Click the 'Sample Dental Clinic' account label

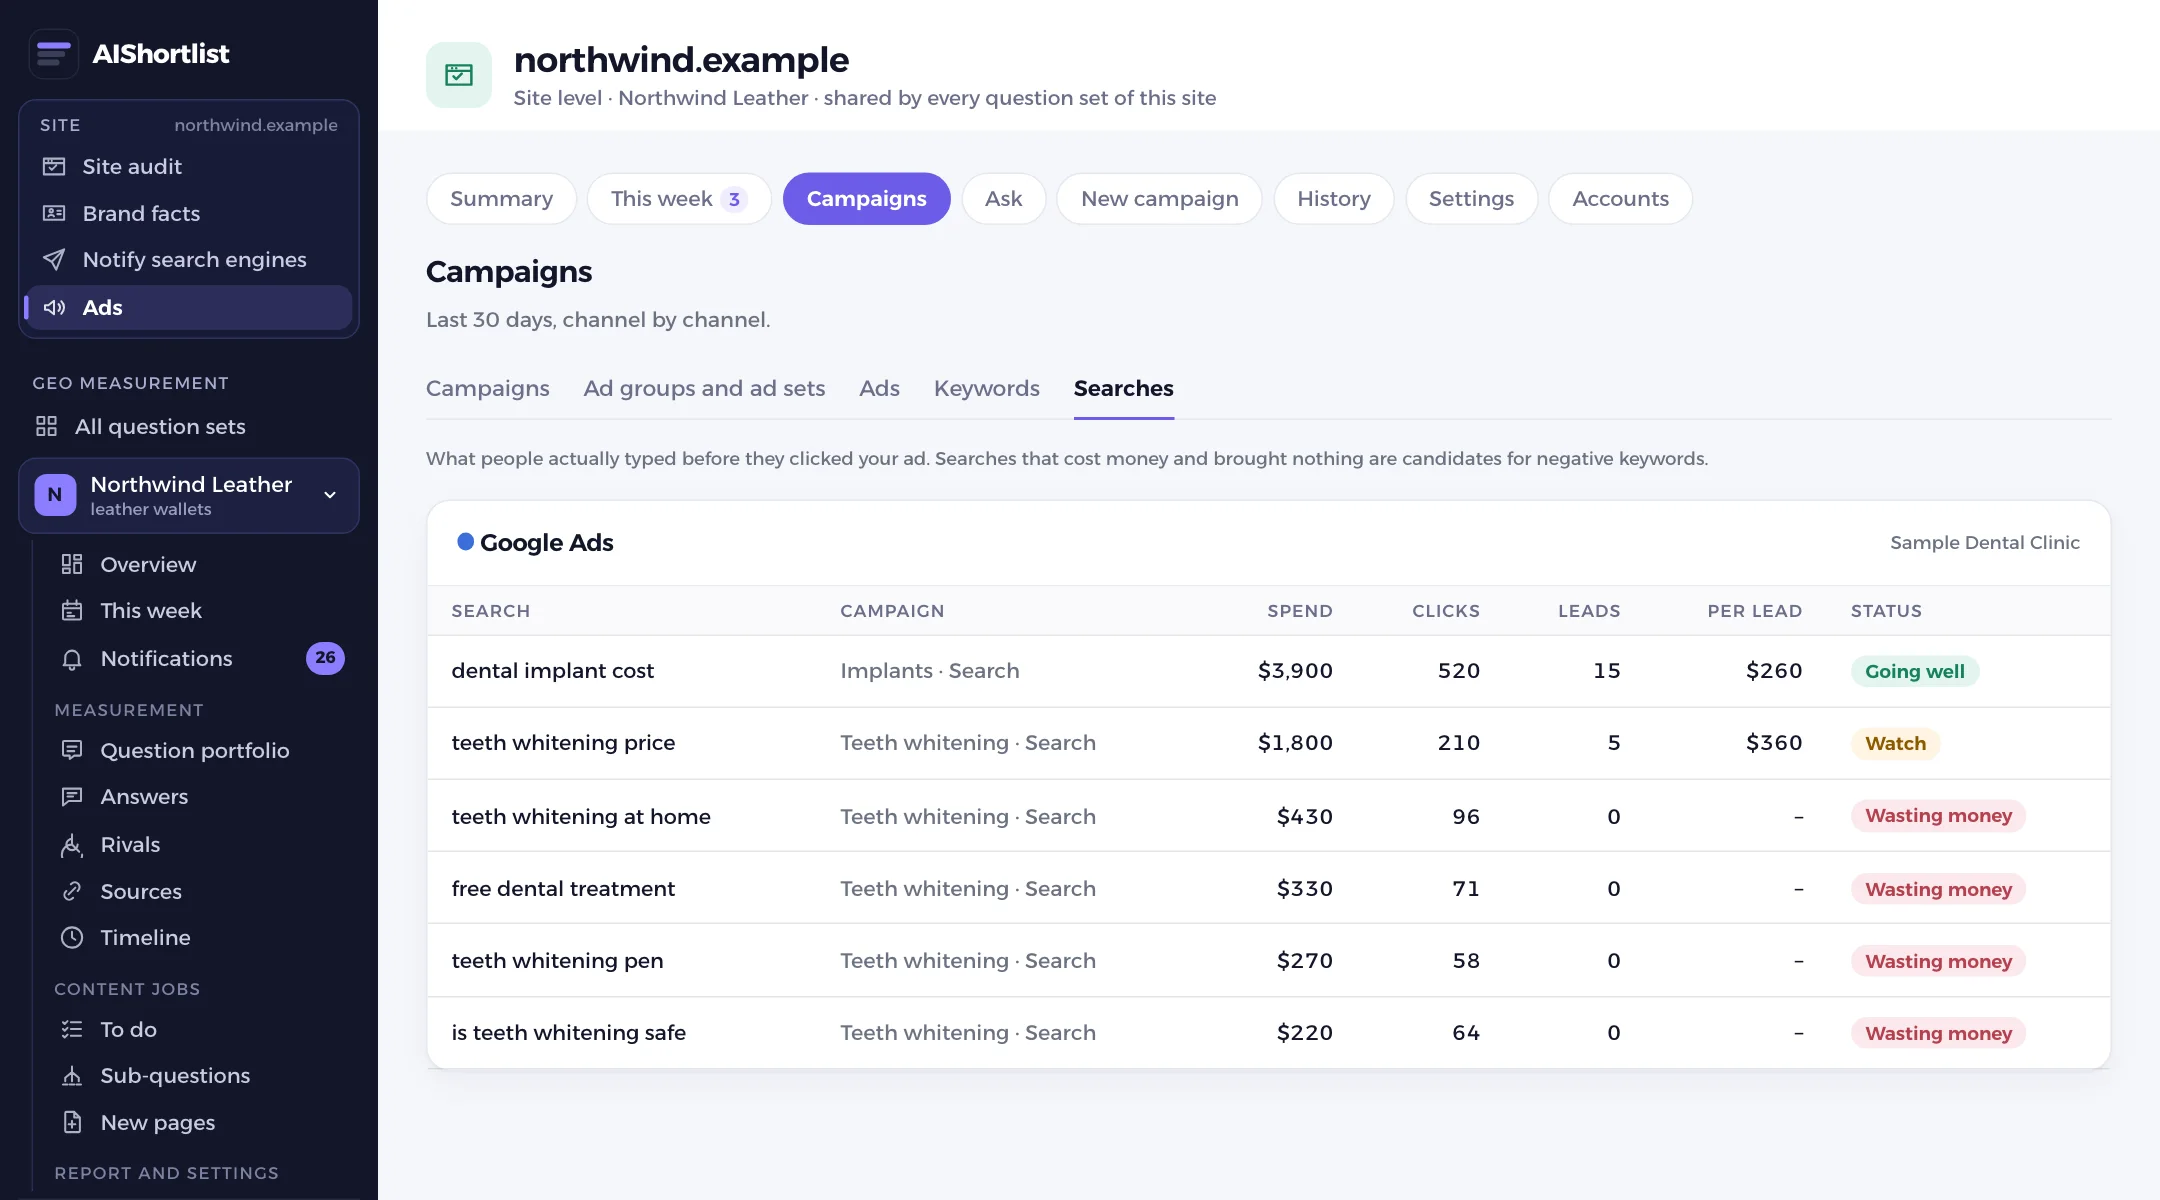tap(1985, 543)
